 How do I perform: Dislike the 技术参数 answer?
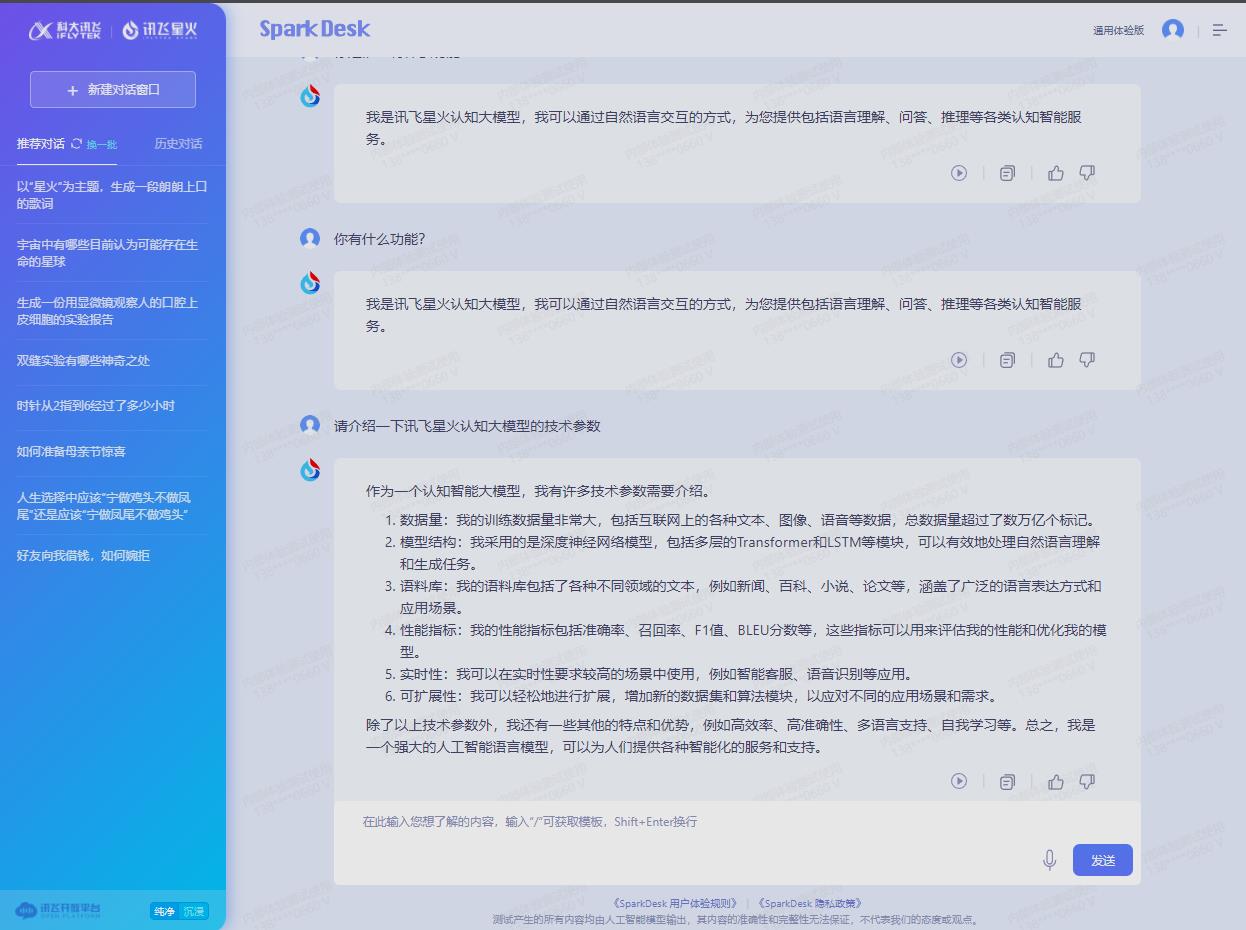coord(1087,781)
